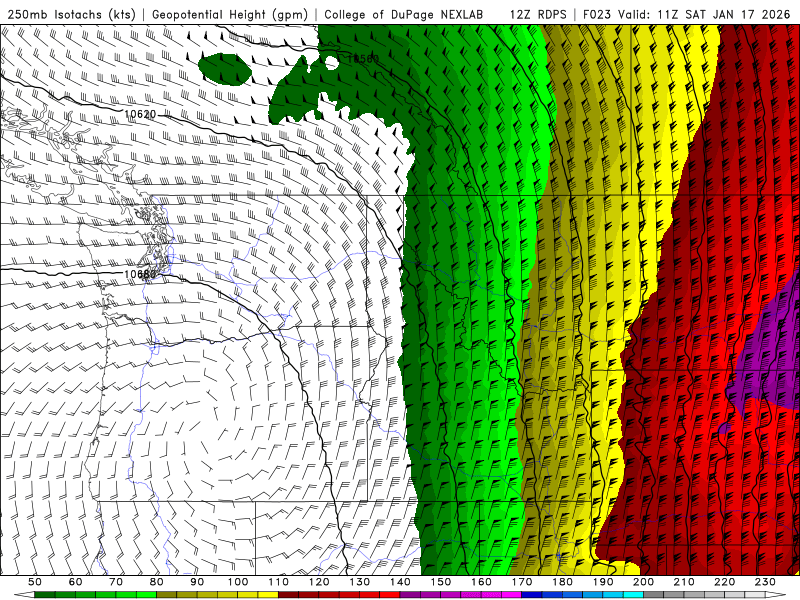Click the 80 knot legend label

pyautogui.click(x=157, y=582)
